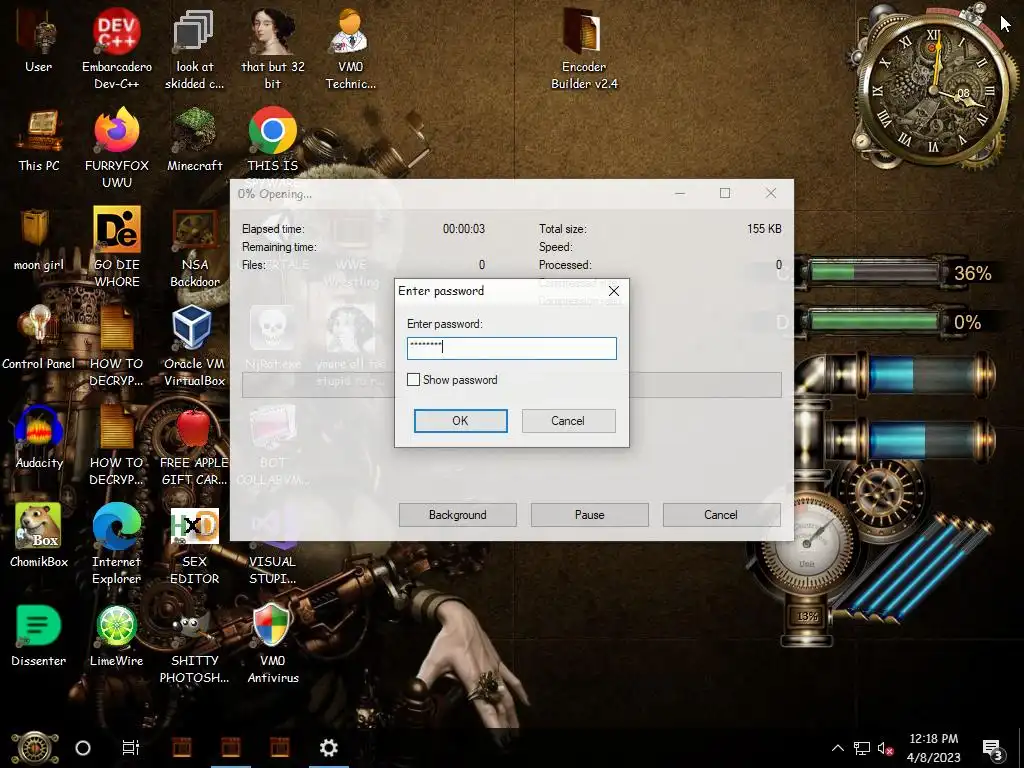
Task: Focus the Enter password text field
Action: point(511,348)
